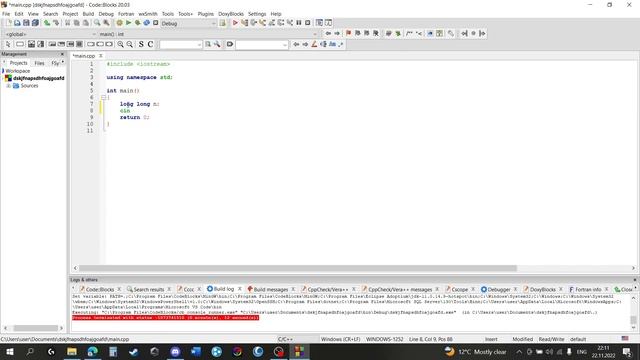640x360 pixels.
Task: Open the Windows Start menu
Action: [9, 351]
